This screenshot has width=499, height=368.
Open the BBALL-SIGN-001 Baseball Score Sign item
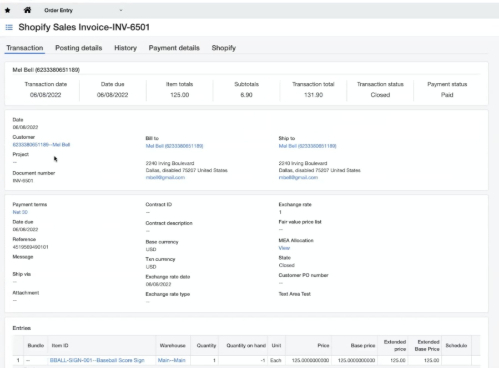(97, 360)
